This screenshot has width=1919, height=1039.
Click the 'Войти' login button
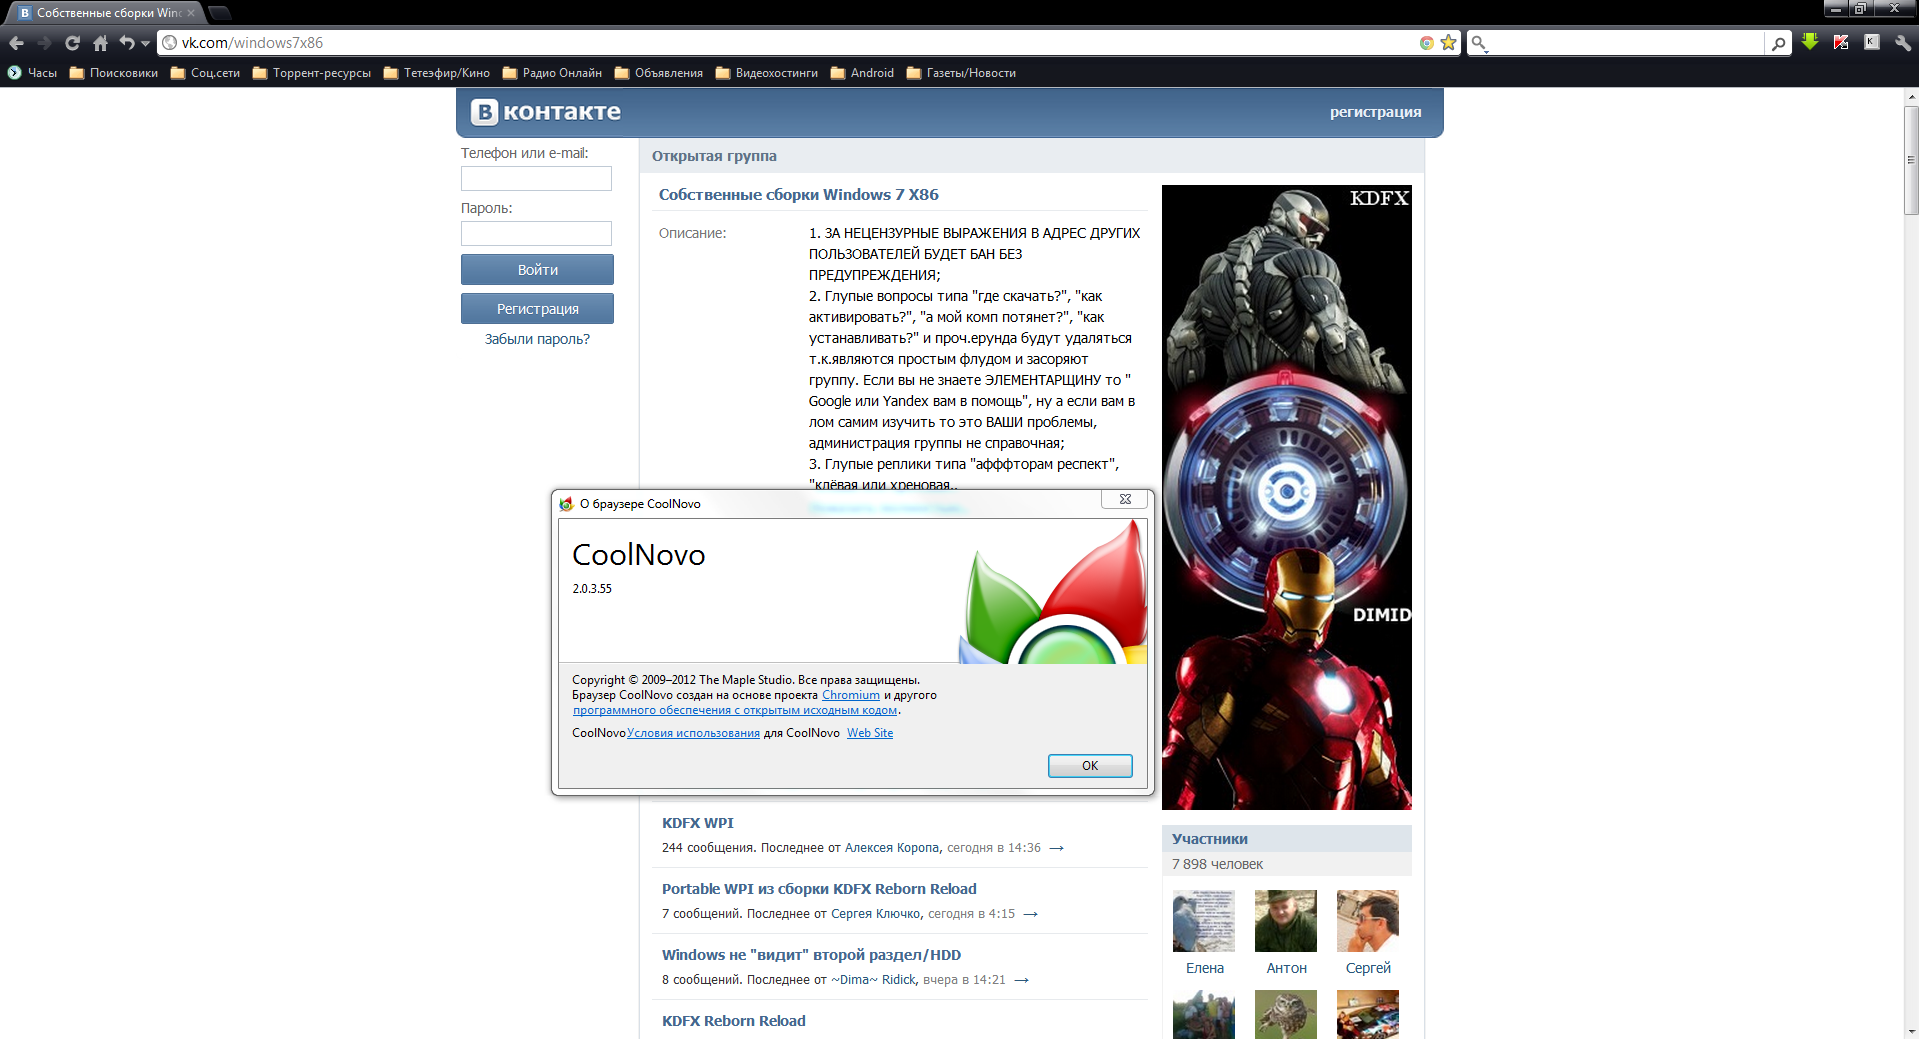[x=537, y=270]
